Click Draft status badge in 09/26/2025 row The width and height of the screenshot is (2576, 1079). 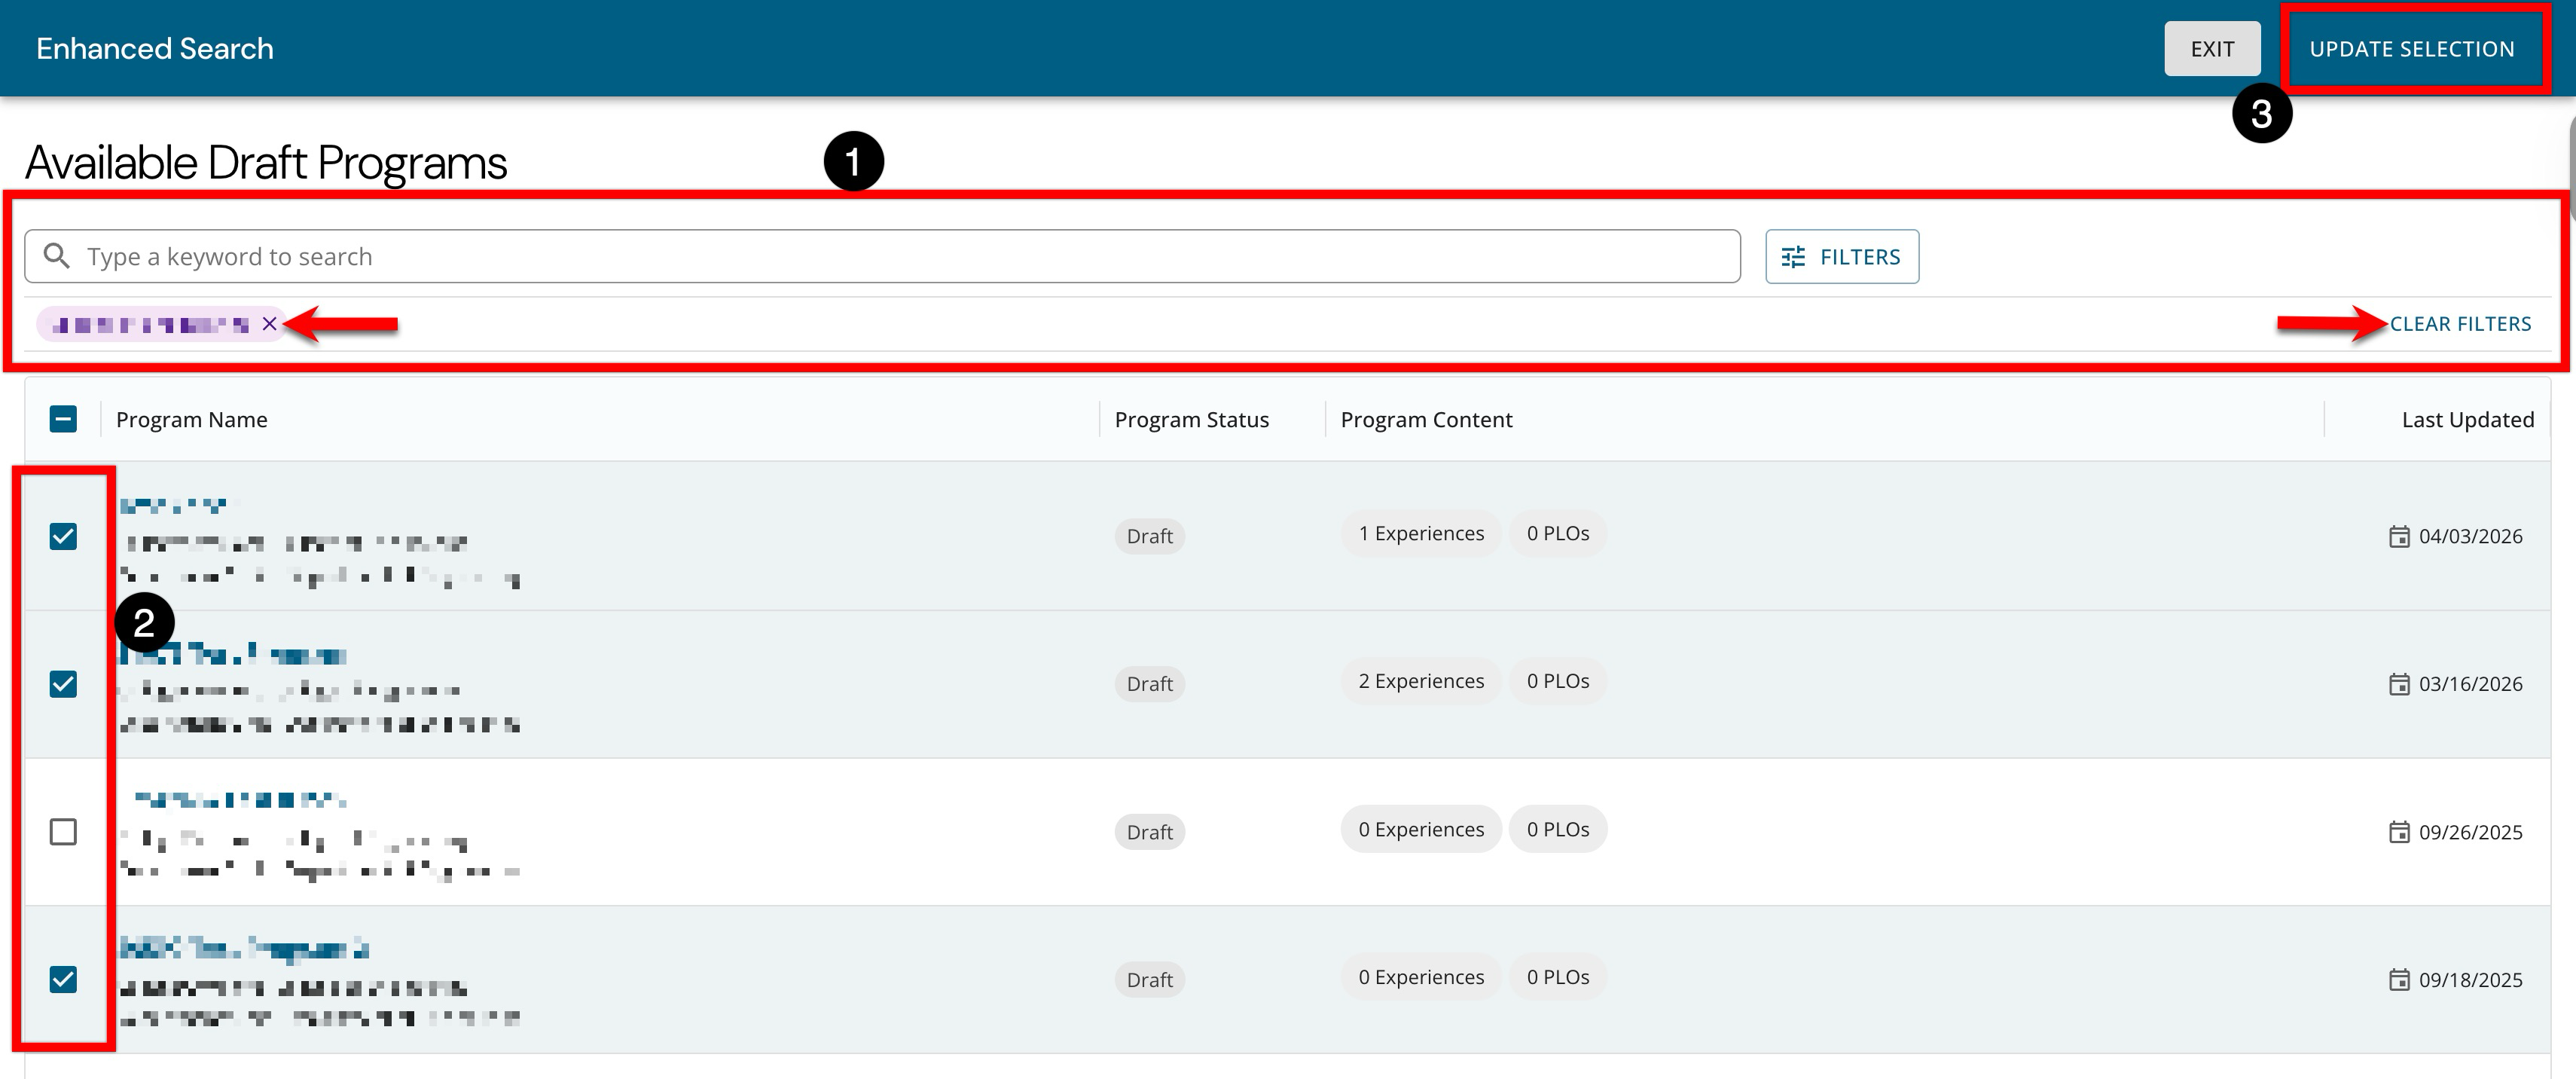tap(1149, 832)
